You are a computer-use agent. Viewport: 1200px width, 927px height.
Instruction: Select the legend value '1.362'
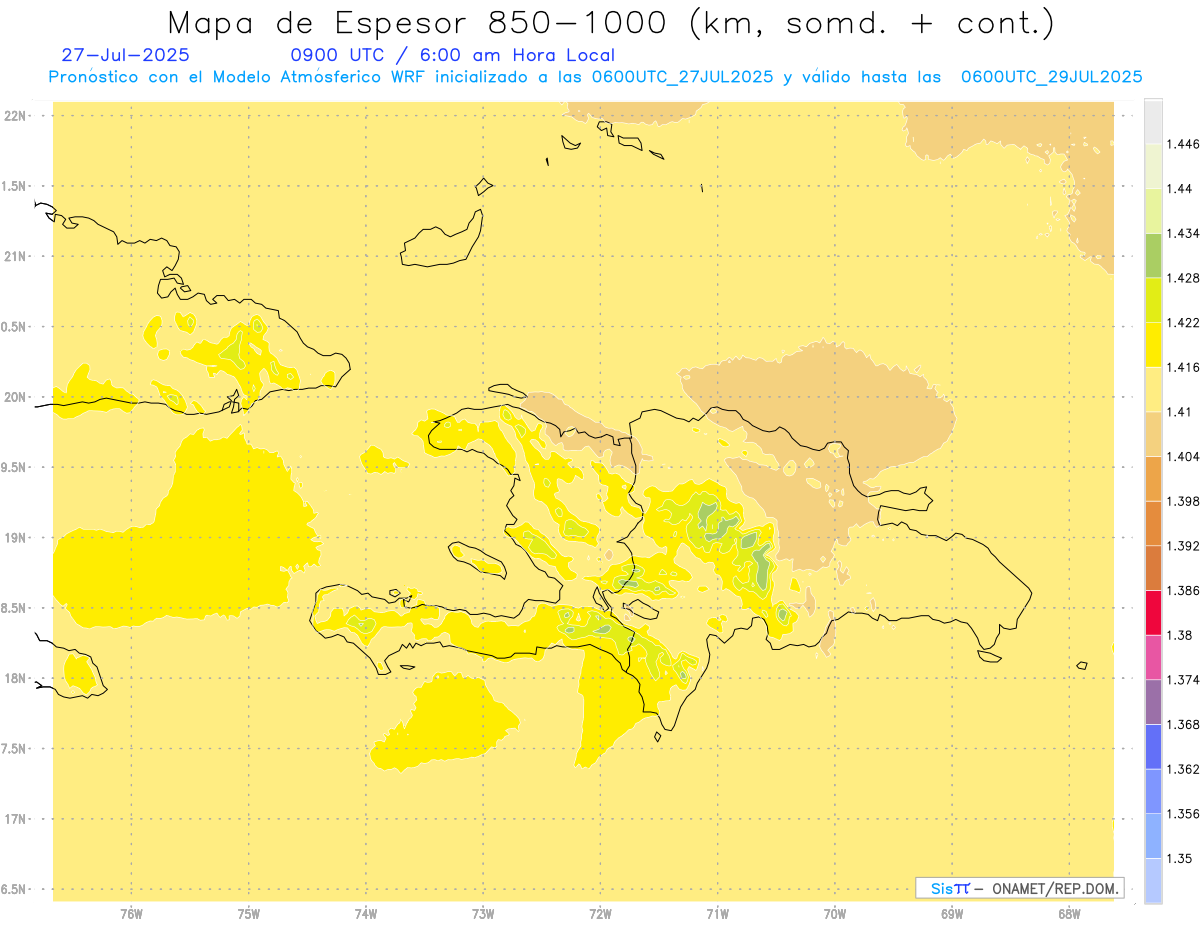point(1182,769)
